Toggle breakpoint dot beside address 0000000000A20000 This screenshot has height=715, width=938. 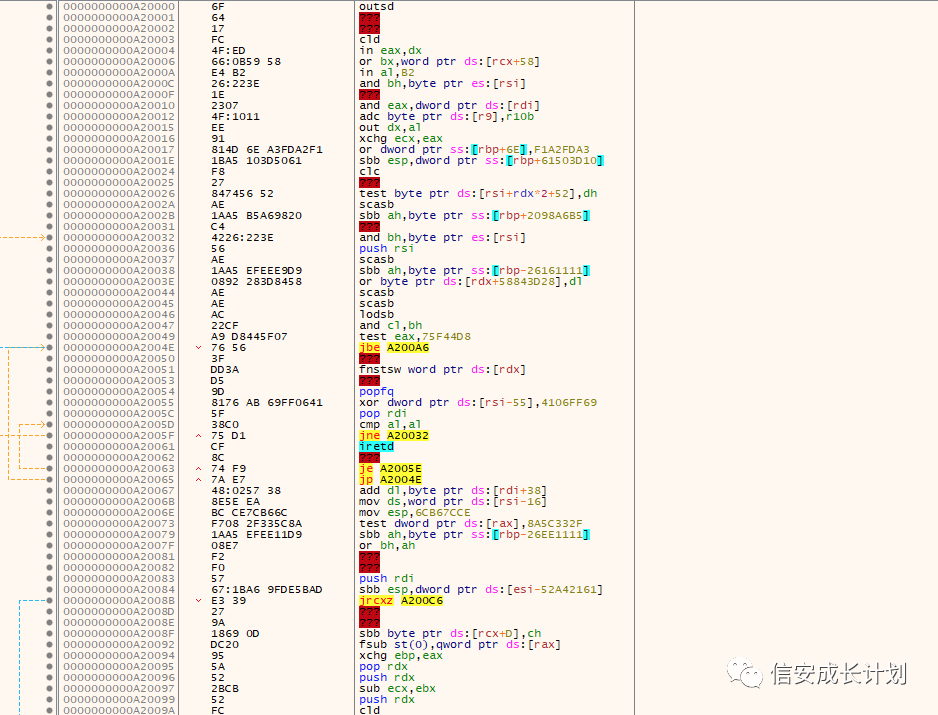click(50, 7)
